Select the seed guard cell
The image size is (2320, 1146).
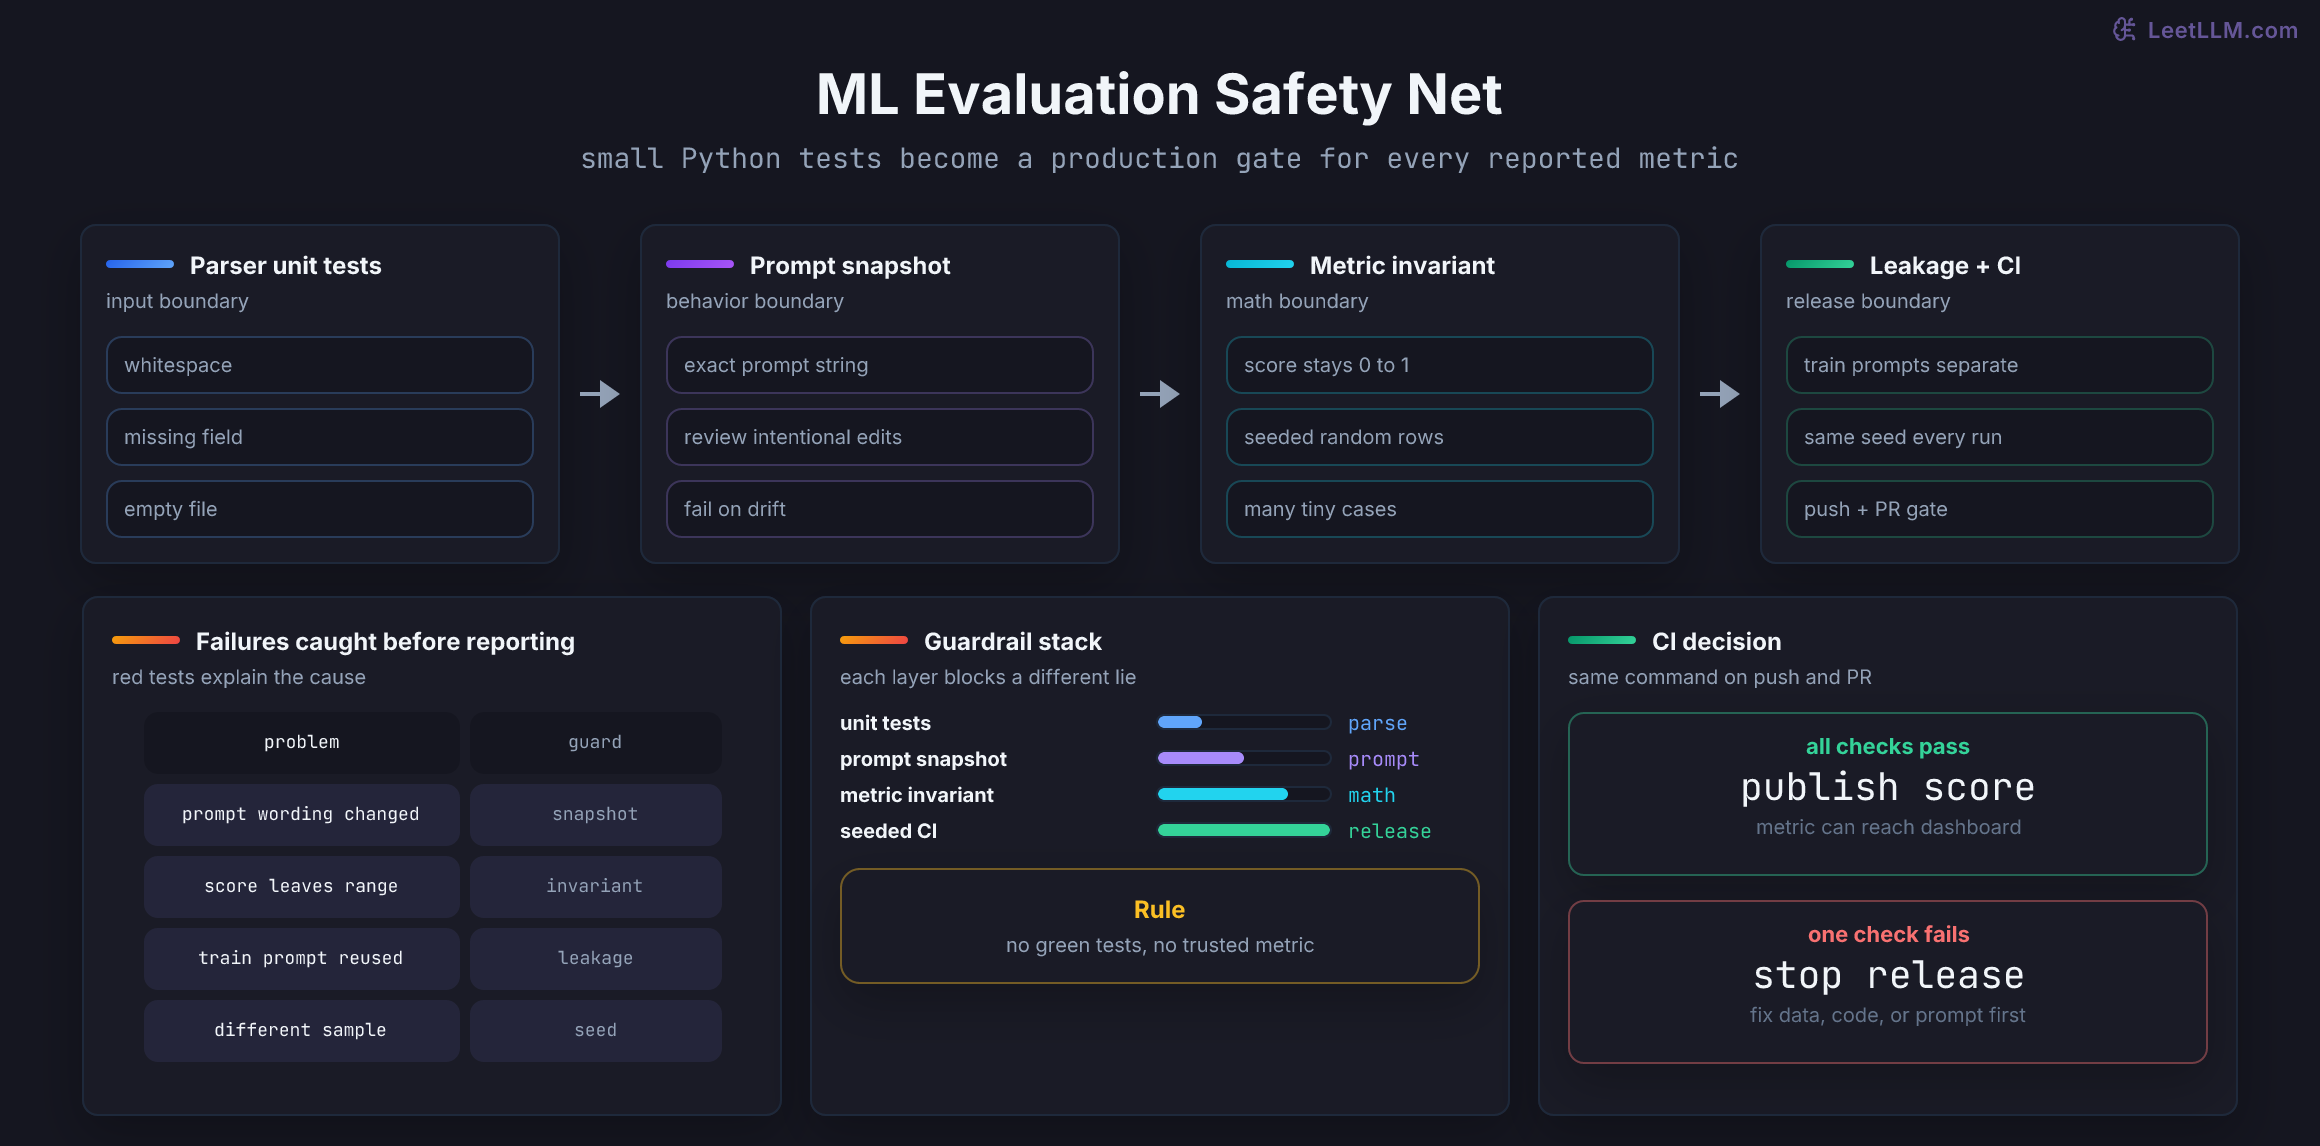(595, 1030)
